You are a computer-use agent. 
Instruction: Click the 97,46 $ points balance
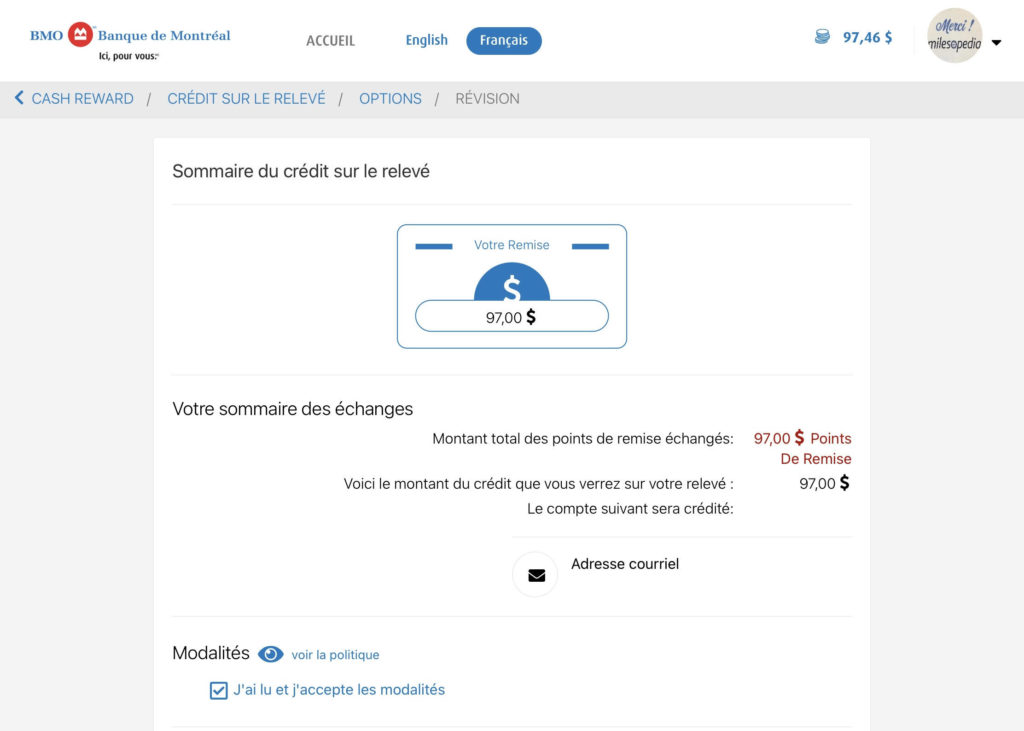pyautogui.click(x=867, y=38)
